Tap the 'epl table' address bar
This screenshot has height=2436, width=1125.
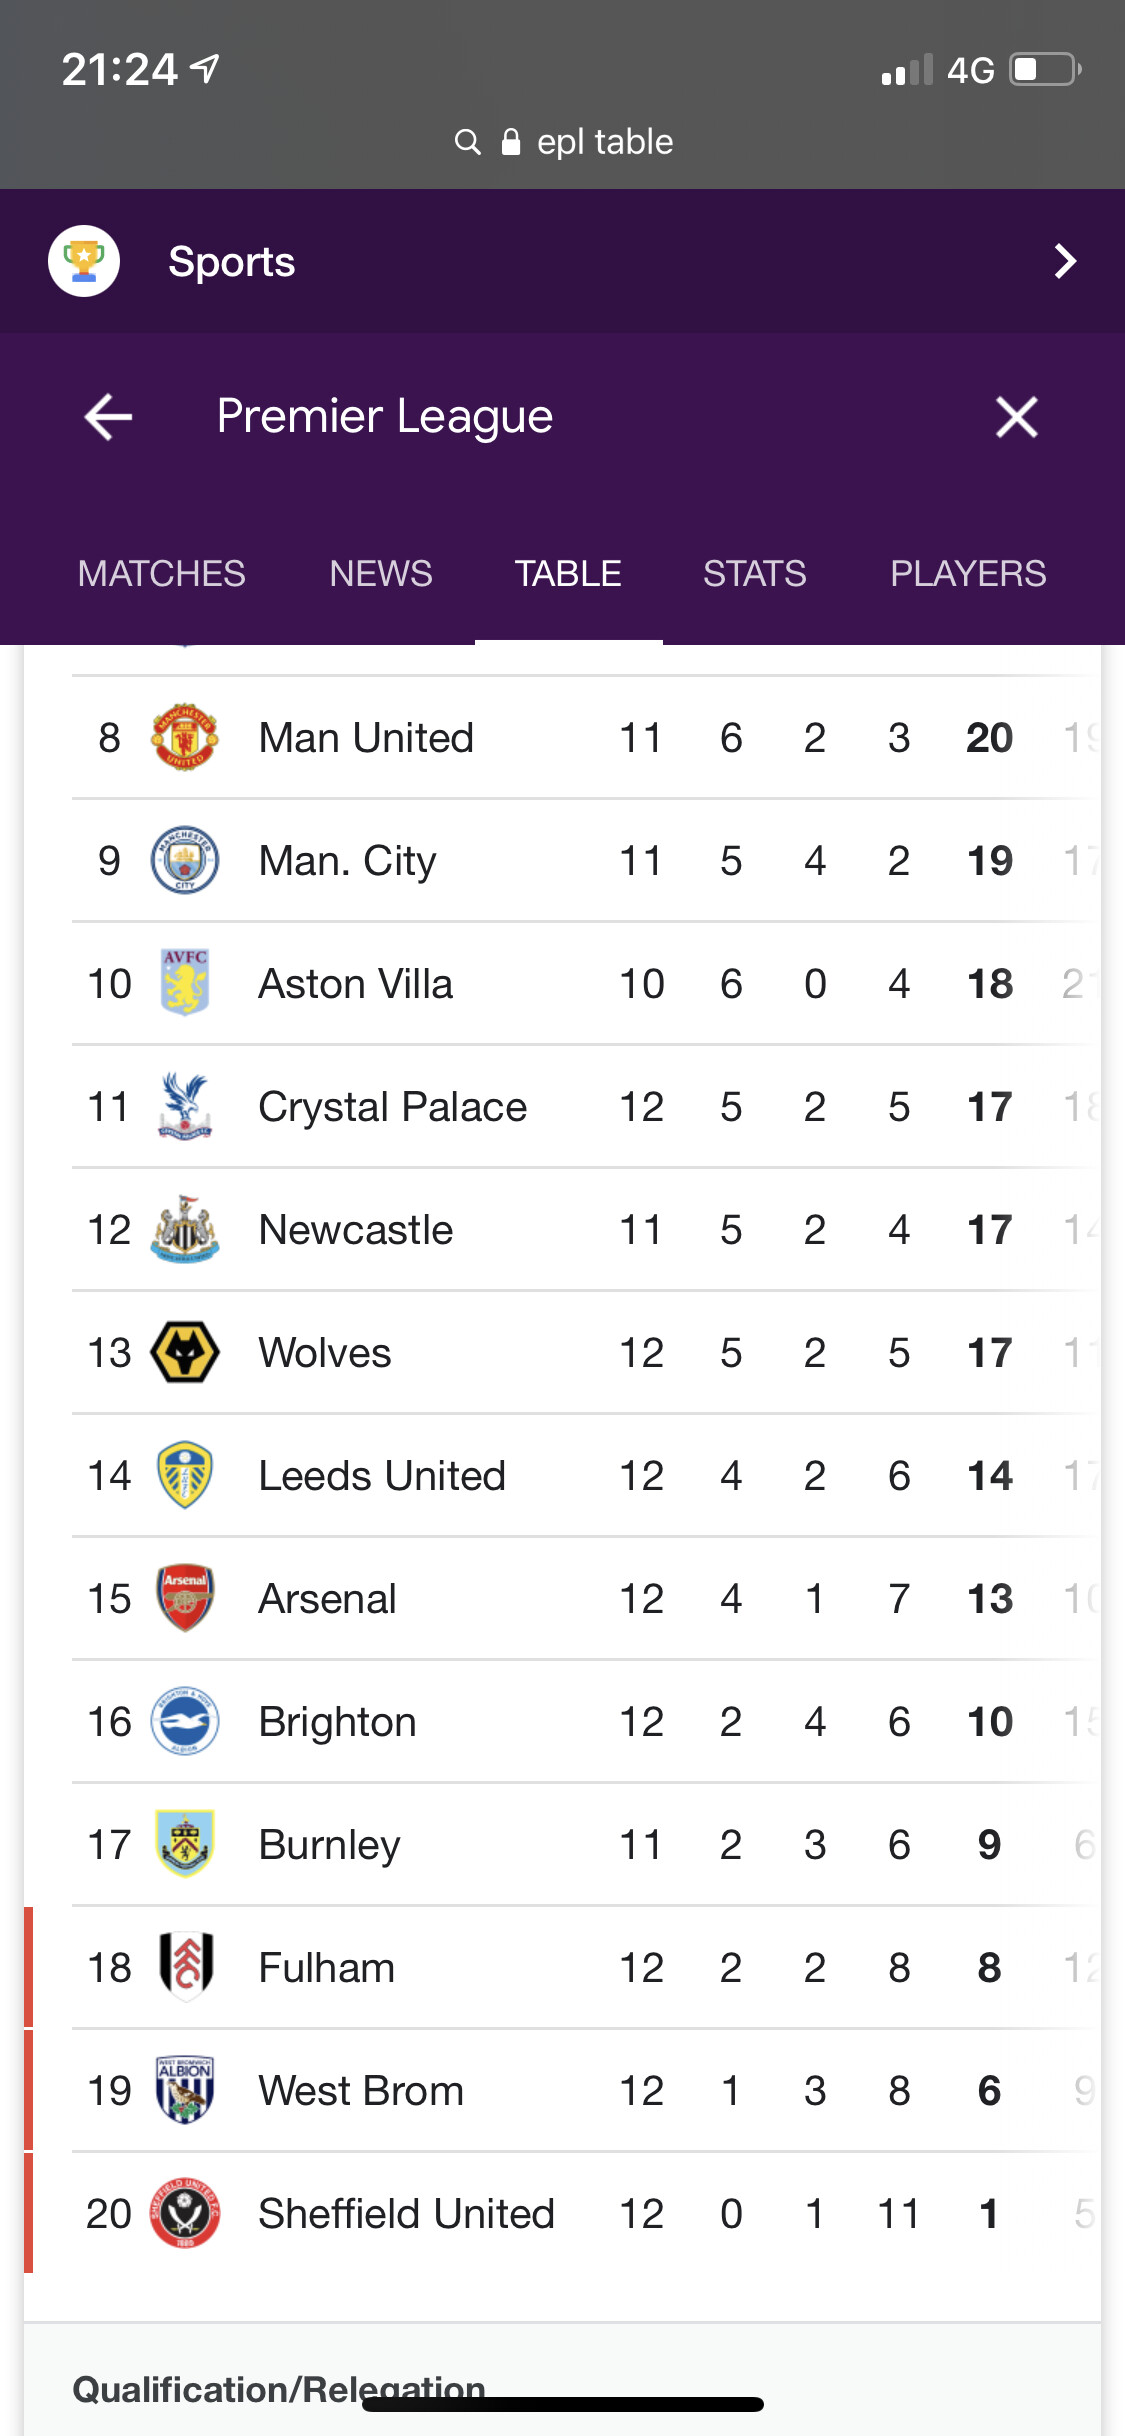point(604,142)
